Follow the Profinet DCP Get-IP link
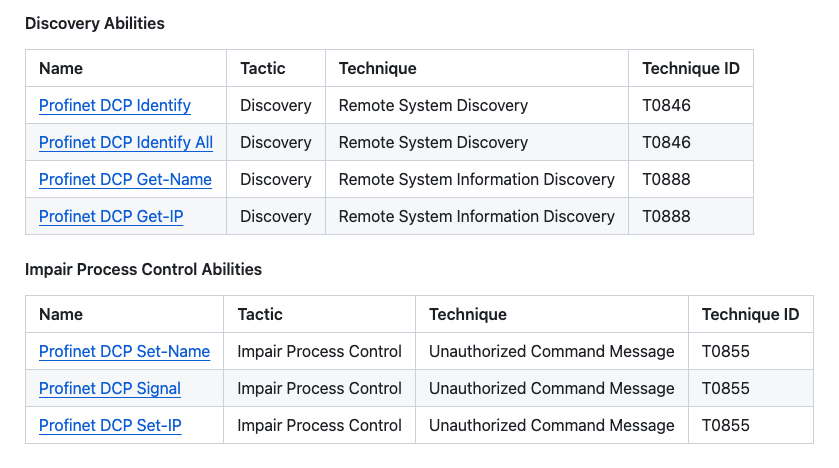 point(111,216)
